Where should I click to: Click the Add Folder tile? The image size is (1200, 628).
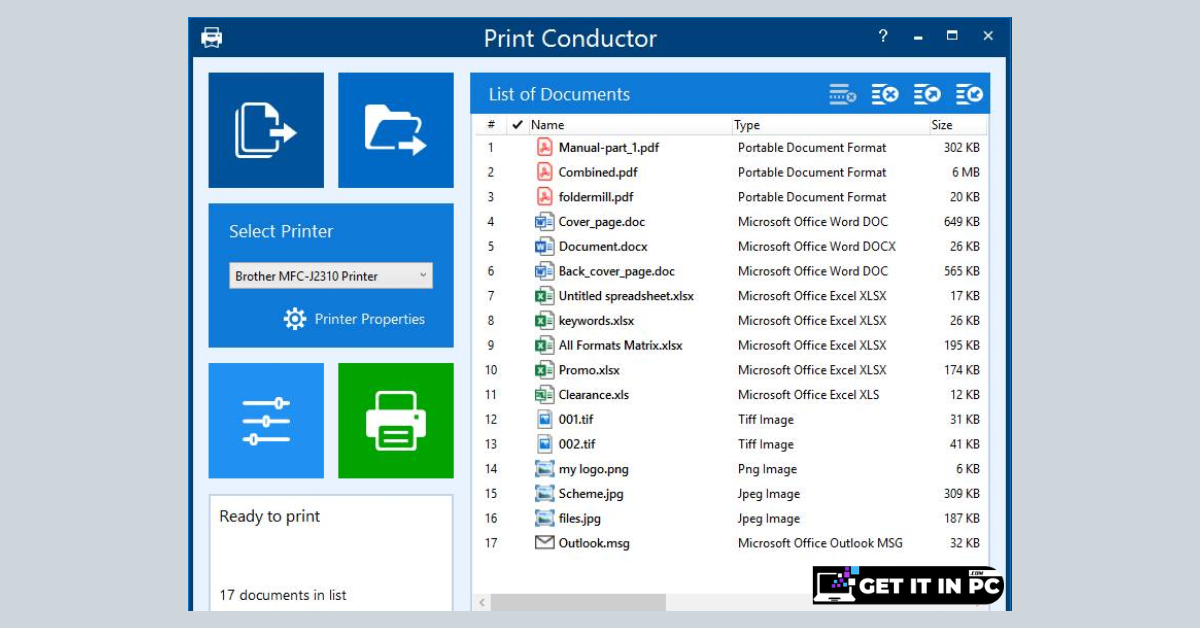pyautogui.click(x=396, y=130)
